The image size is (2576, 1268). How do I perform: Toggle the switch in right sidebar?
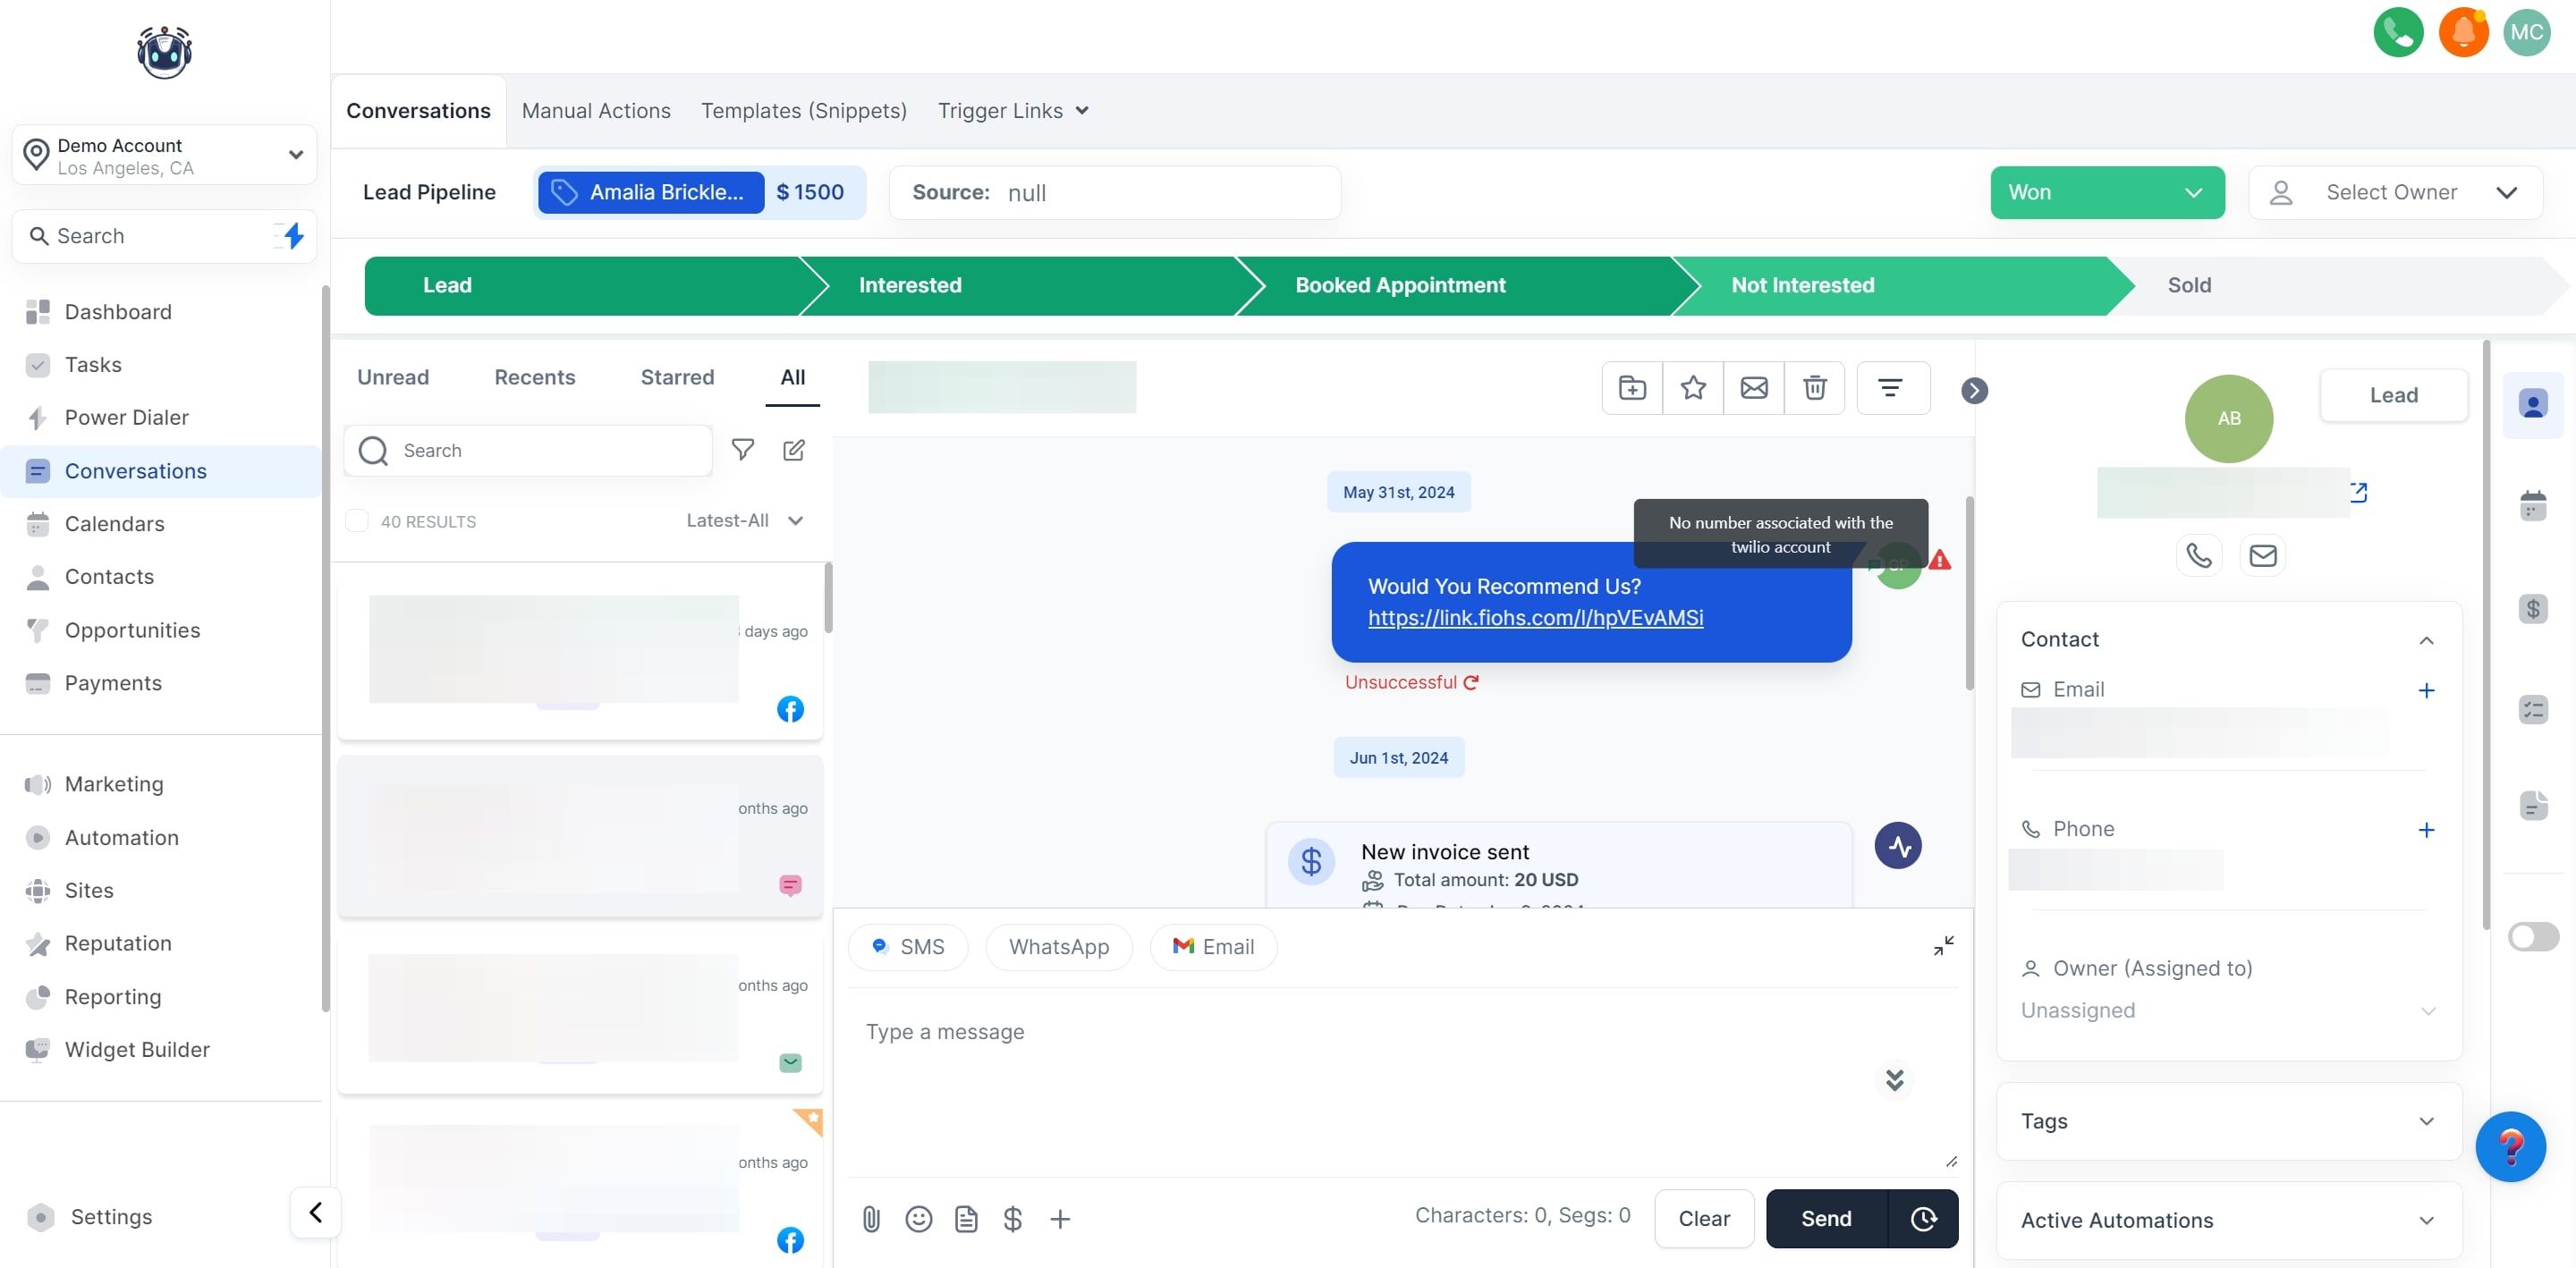[x=2532, y=936]
